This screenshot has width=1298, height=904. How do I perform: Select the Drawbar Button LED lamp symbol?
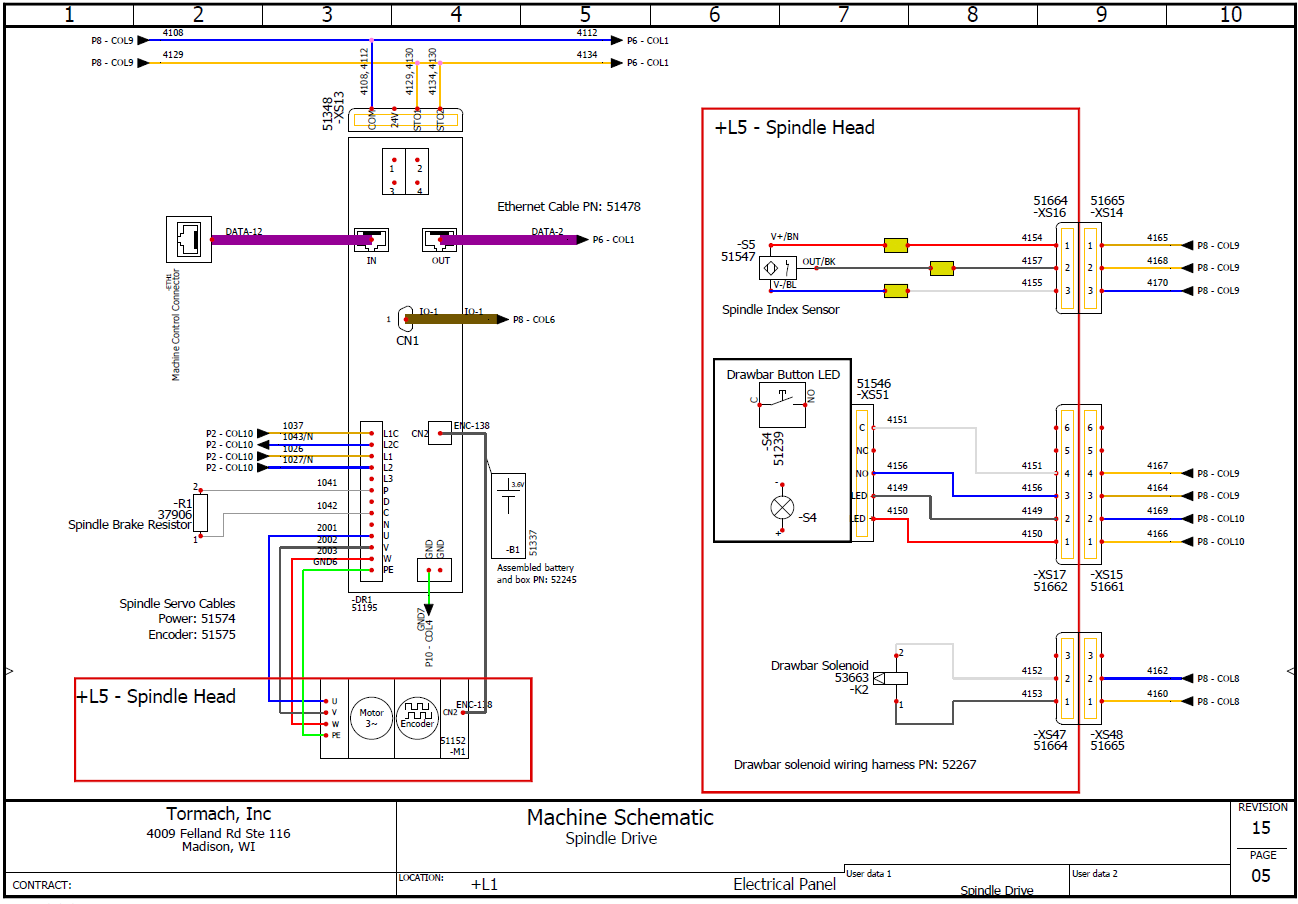click(x=781, y=507)
